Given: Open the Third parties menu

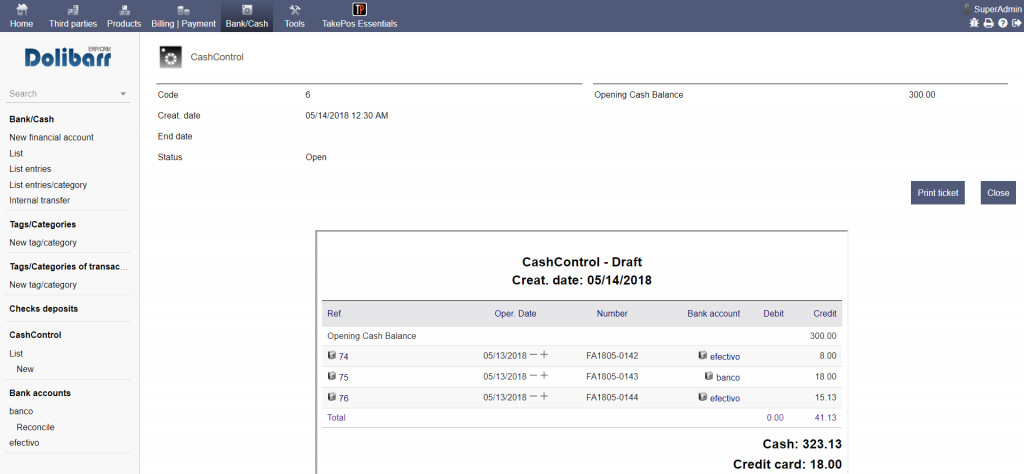Looking at the screenshot, I should click(x=73, y=16).
